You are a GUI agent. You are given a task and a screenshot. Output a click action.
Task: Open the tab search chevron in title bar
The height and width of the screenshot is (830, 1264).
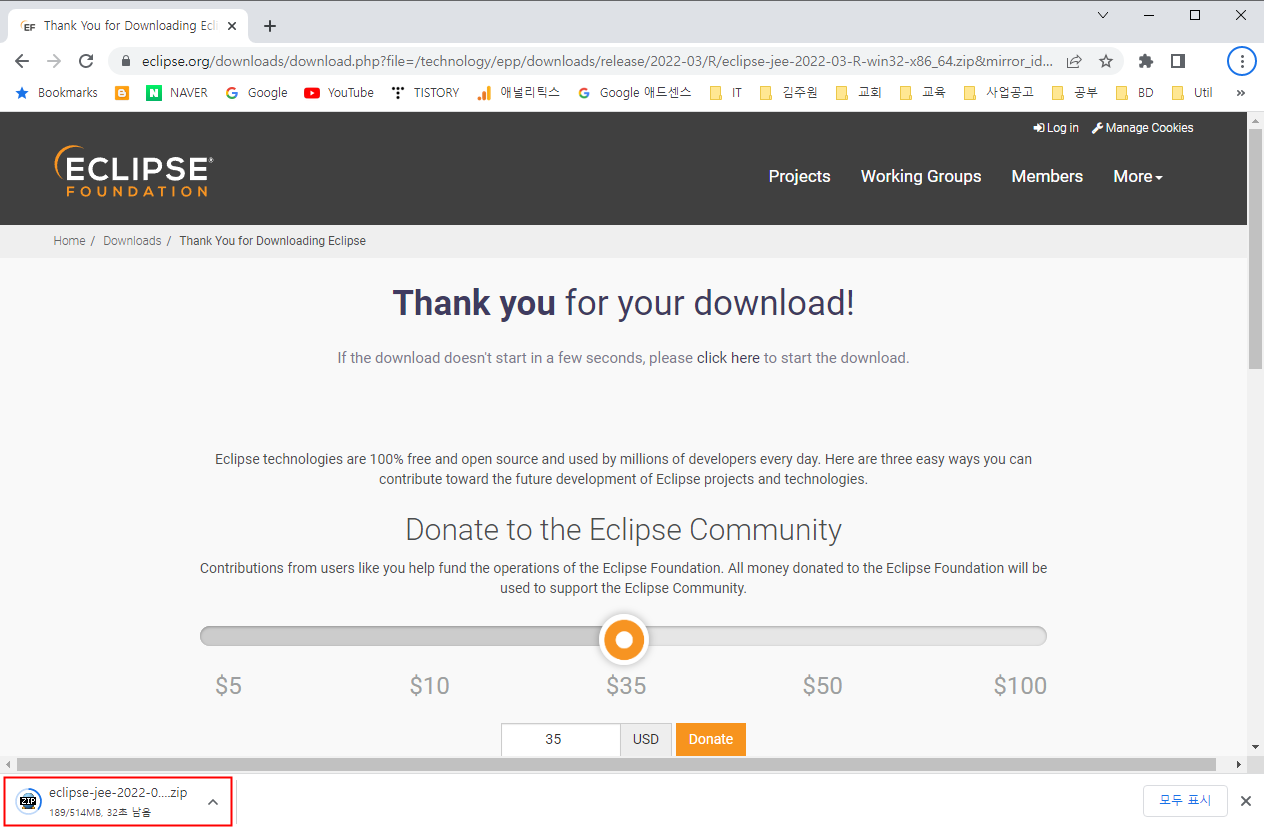click(x=1103, y=15)
